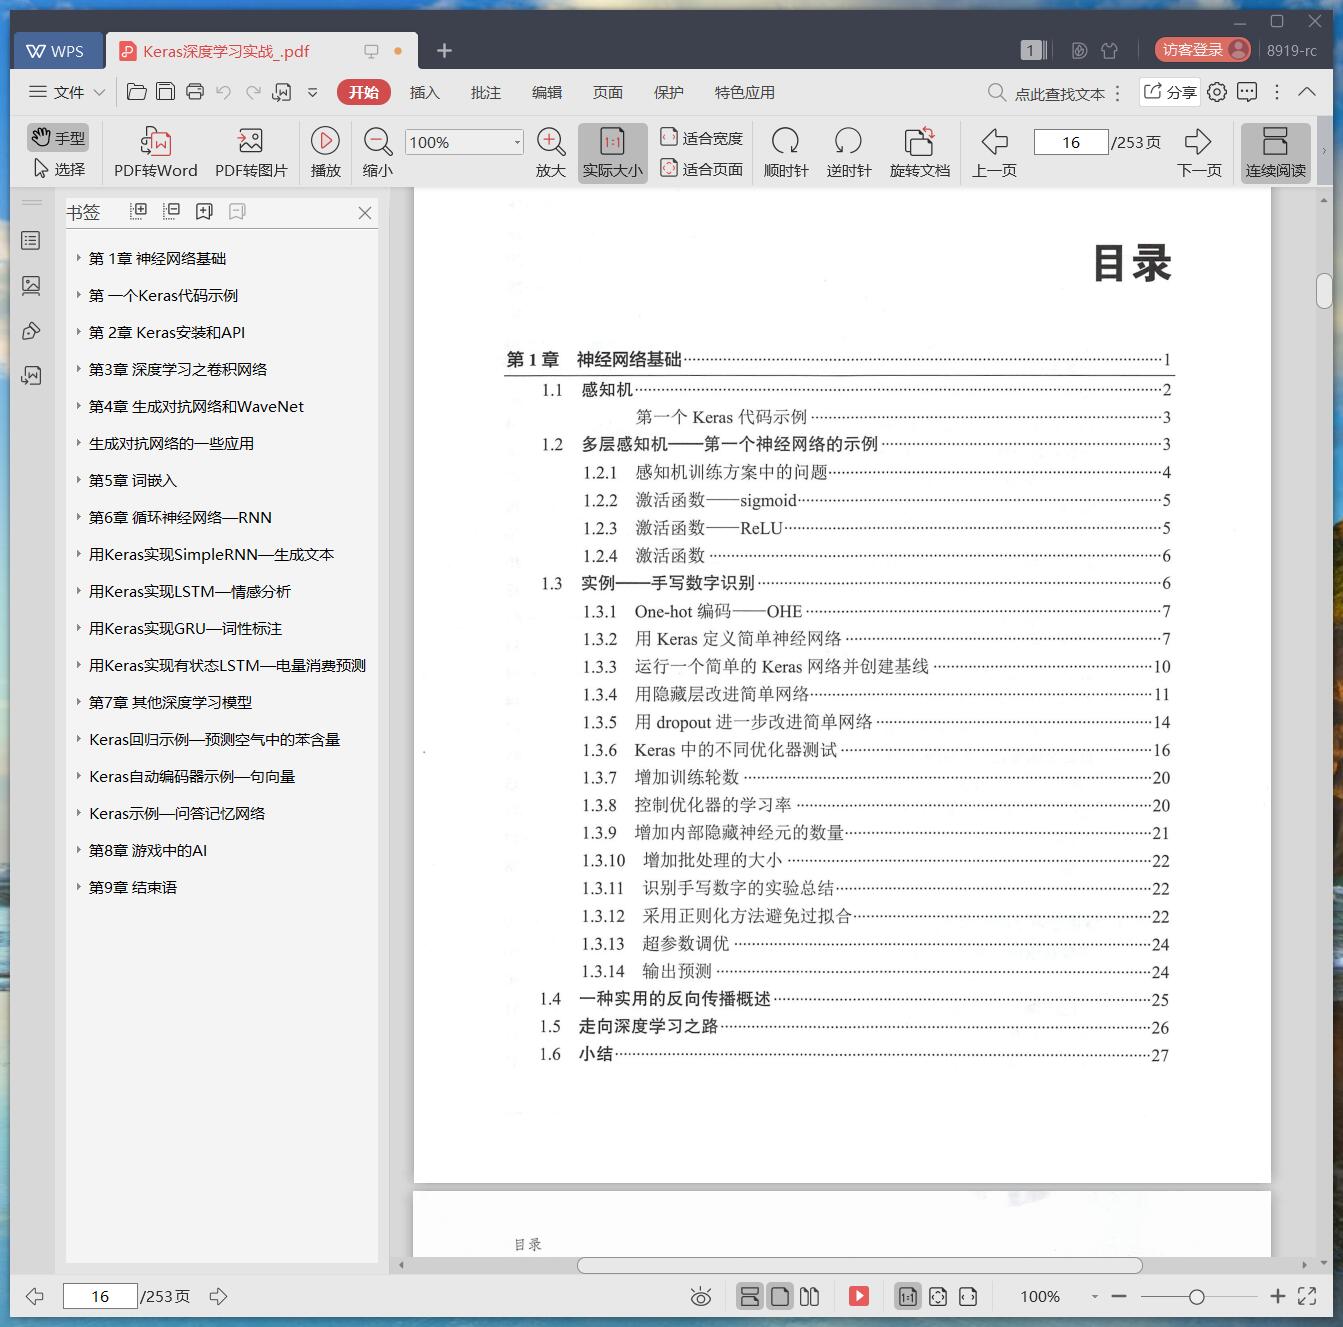This screenshot has height=1327, width=1343.
Task: Click the add bookmark icon
Action: [204, 211]
